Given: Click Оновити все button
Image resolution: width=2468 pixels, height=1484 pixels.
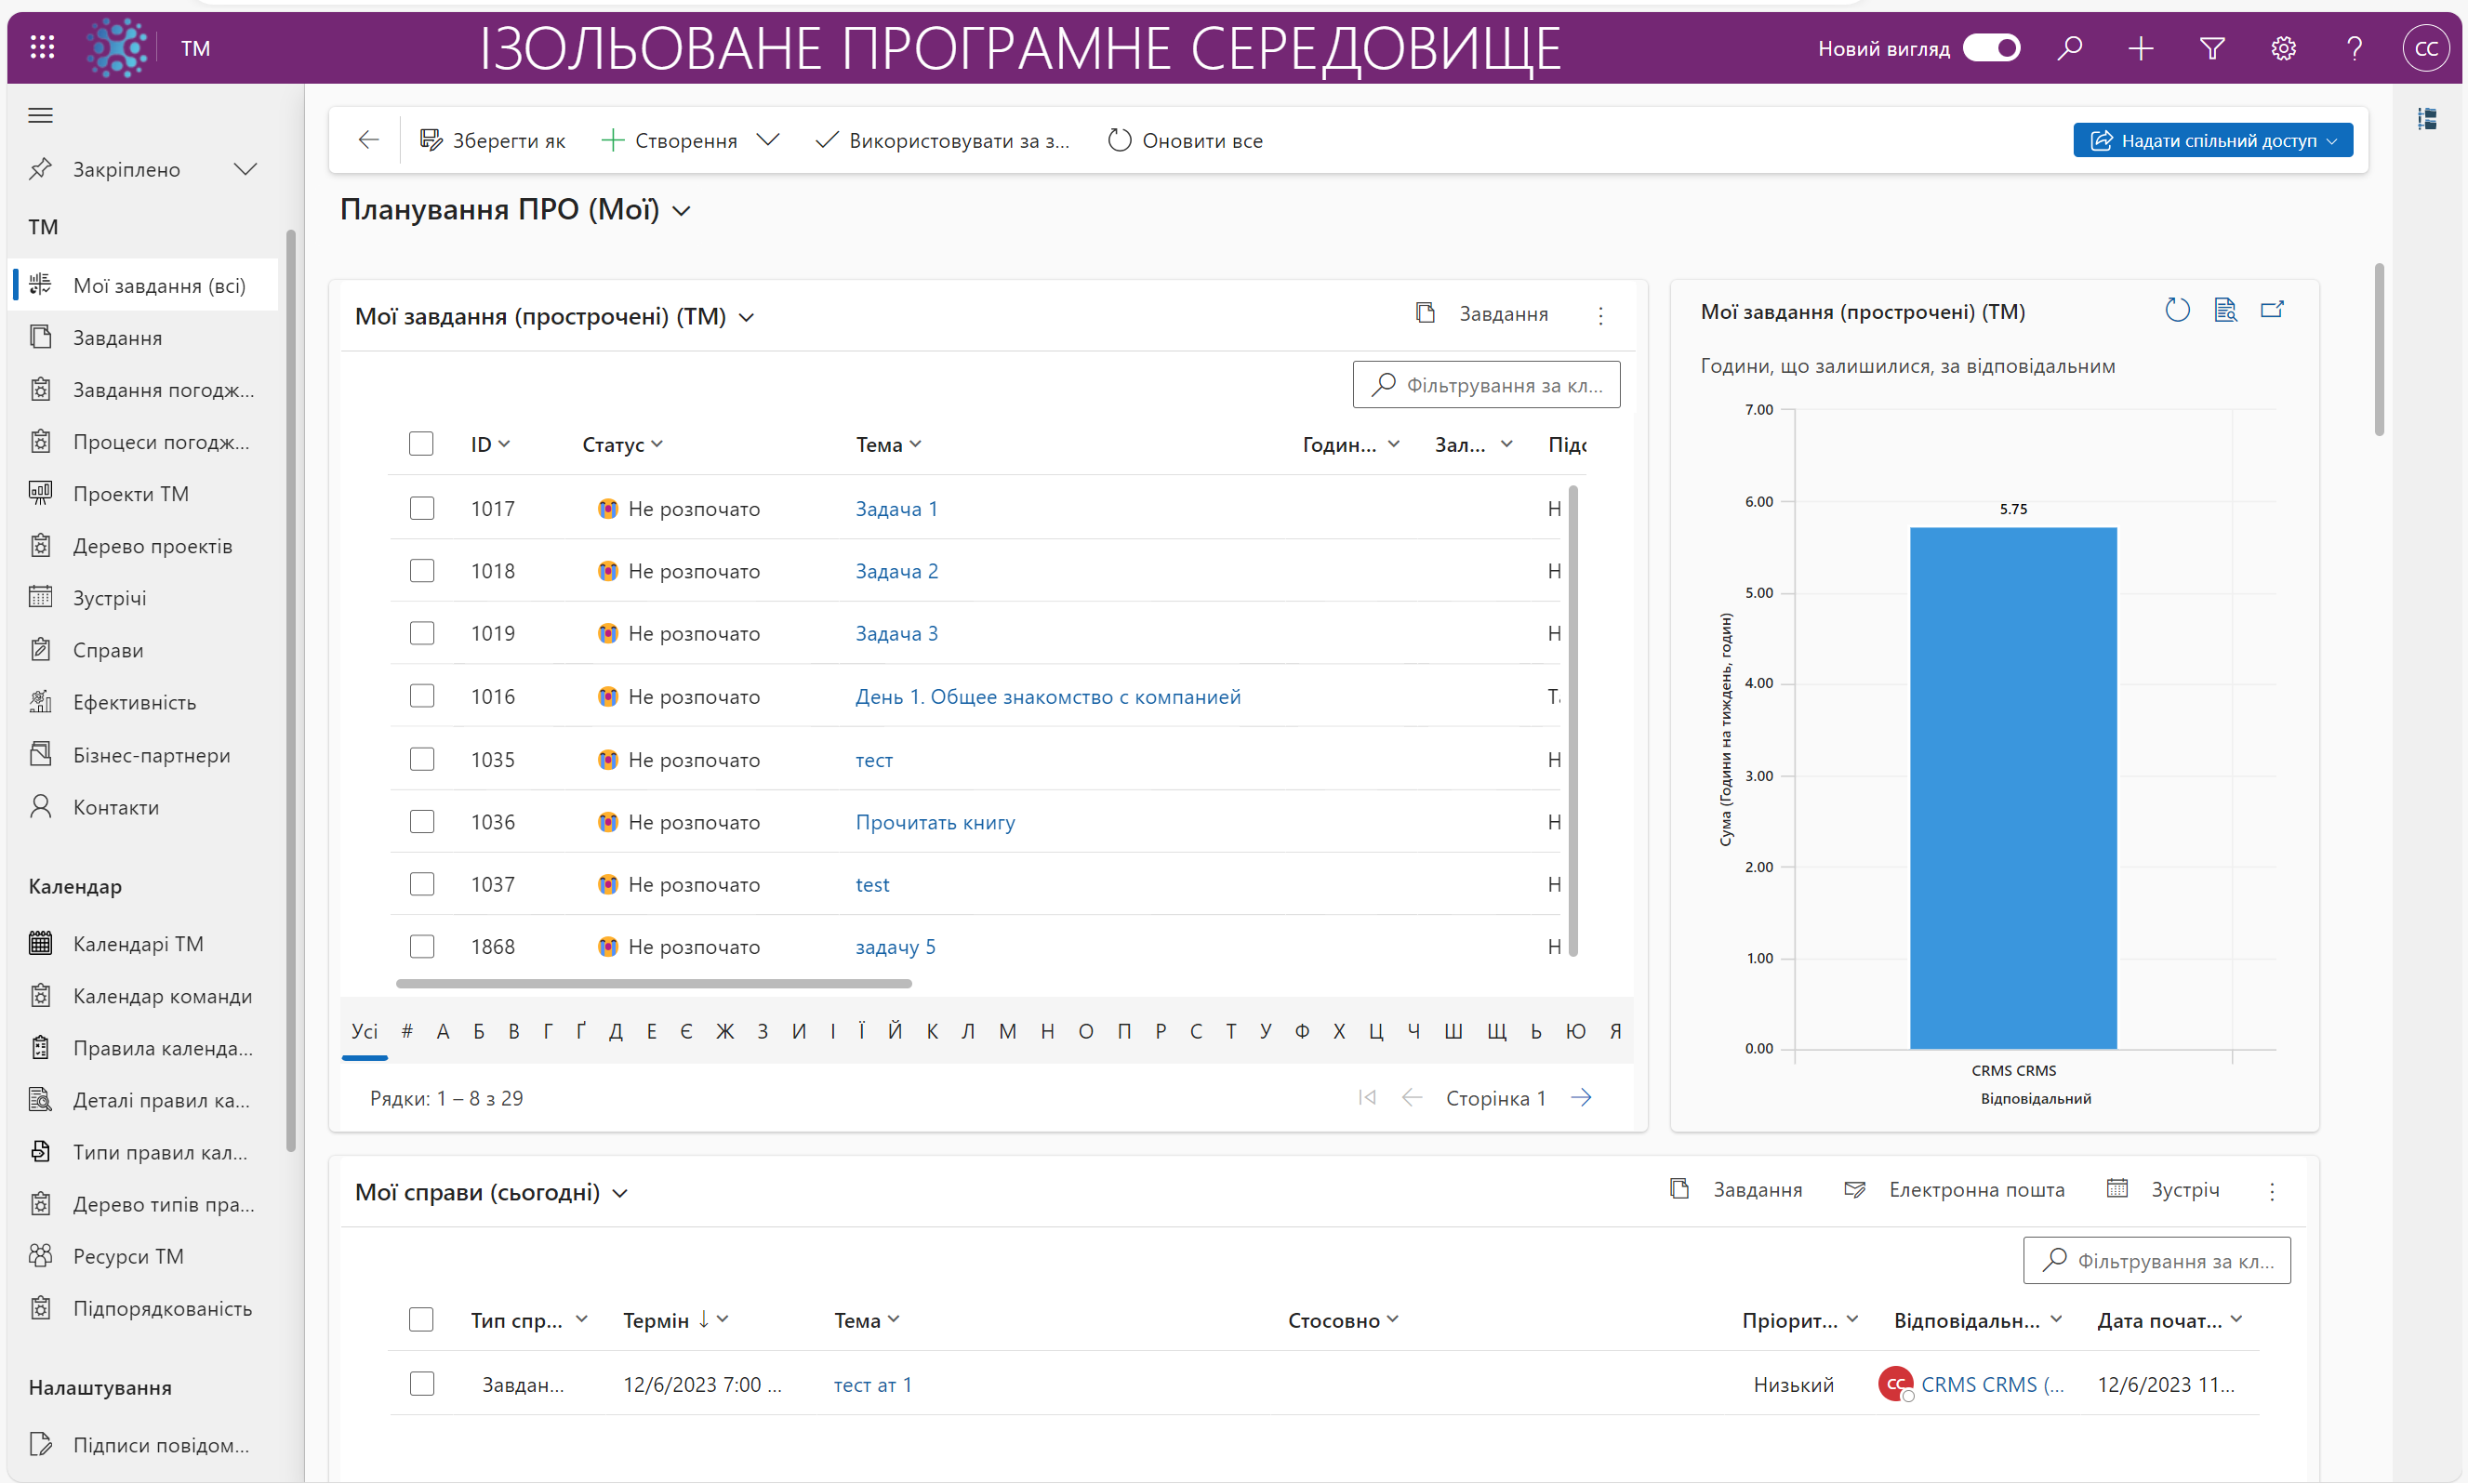Looking at the screenshot, I should (x=1185, y=140).
